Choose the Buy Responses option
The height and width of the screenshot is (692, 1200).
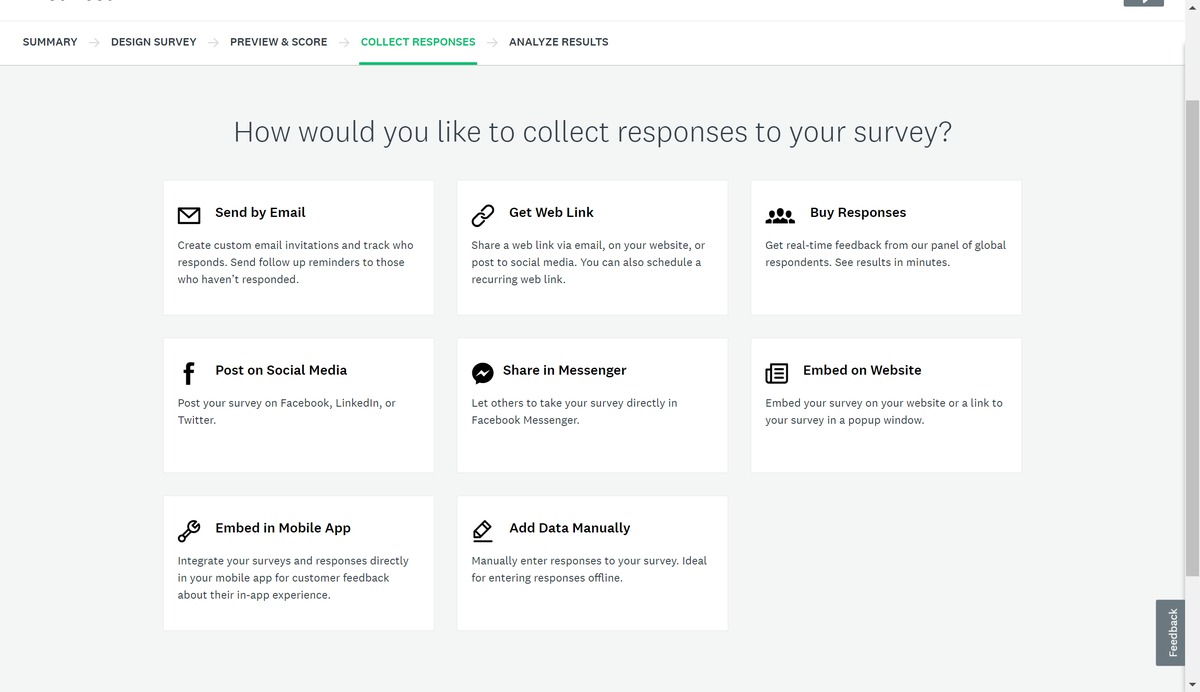click(x=885, y=246)
